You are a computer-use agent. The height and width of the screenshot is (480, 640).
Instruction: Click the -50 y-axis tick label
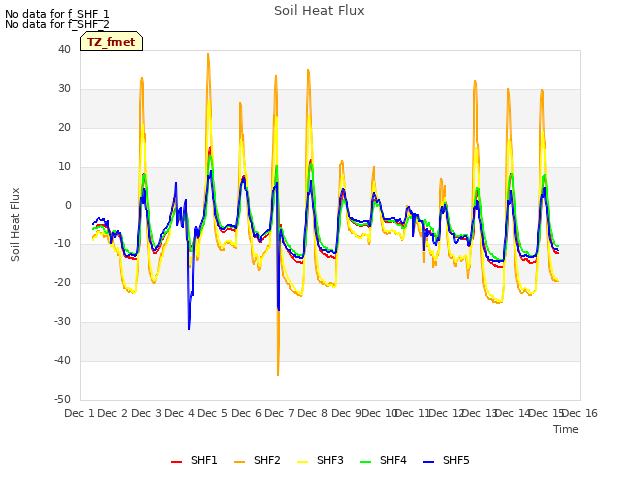[x=63, y=400]
